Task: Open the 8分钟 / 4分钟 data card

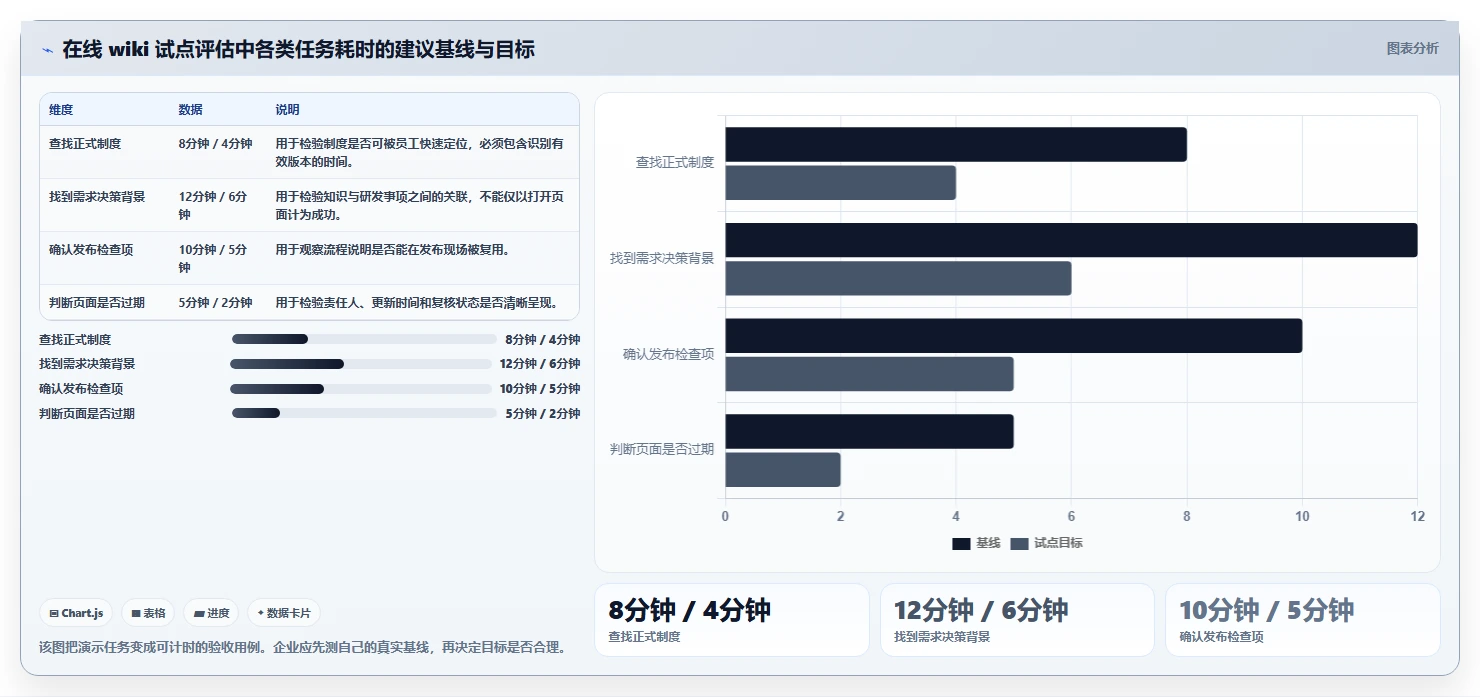Action: click(x=732, y=620)
